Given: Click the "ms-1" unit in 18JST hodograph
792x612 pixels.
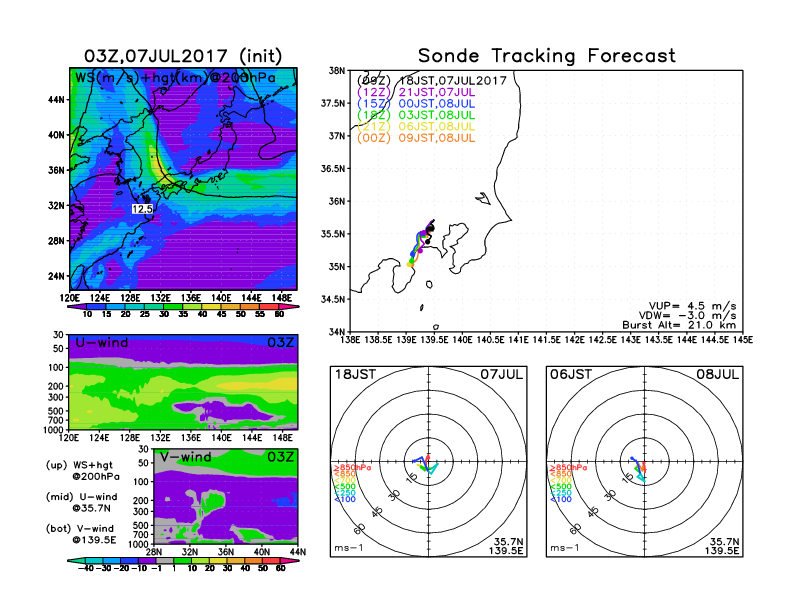Looking at the screenshot, I should 349,548.
